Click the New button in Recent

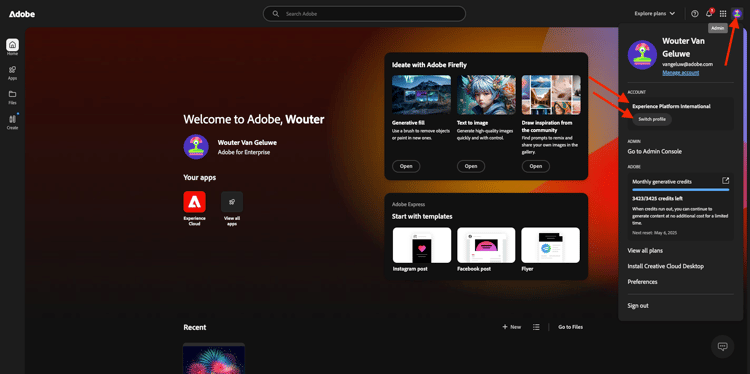(511, 327)
